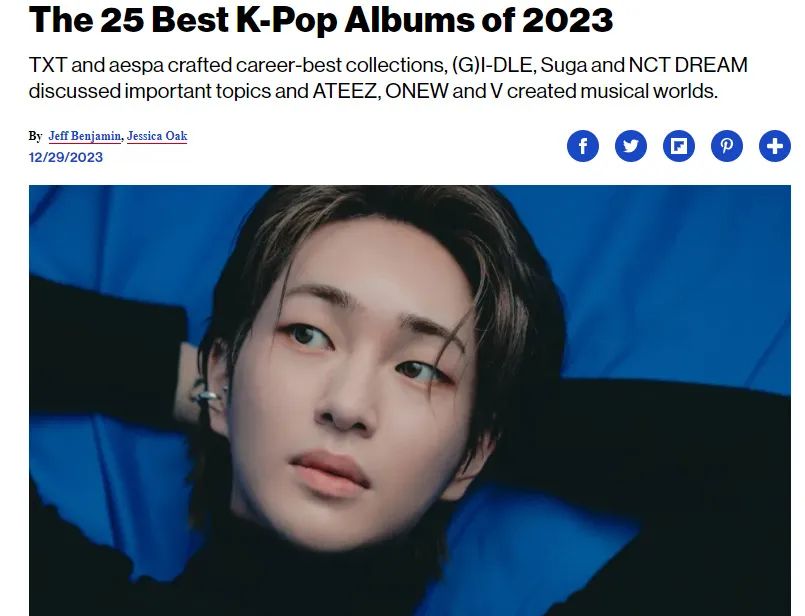The image size is (805, 616).
Task: Click the "By" byline label
Action: click(35, 136)
